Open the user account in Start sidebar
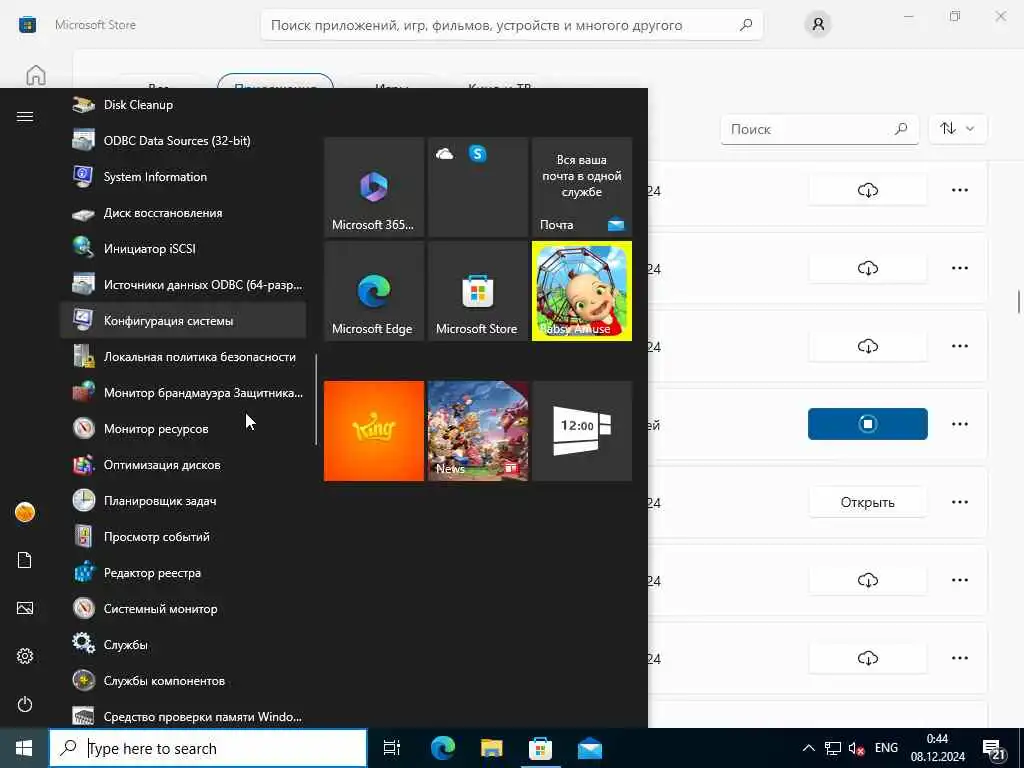Viewport: 1024px width, 768px height. 25,512
